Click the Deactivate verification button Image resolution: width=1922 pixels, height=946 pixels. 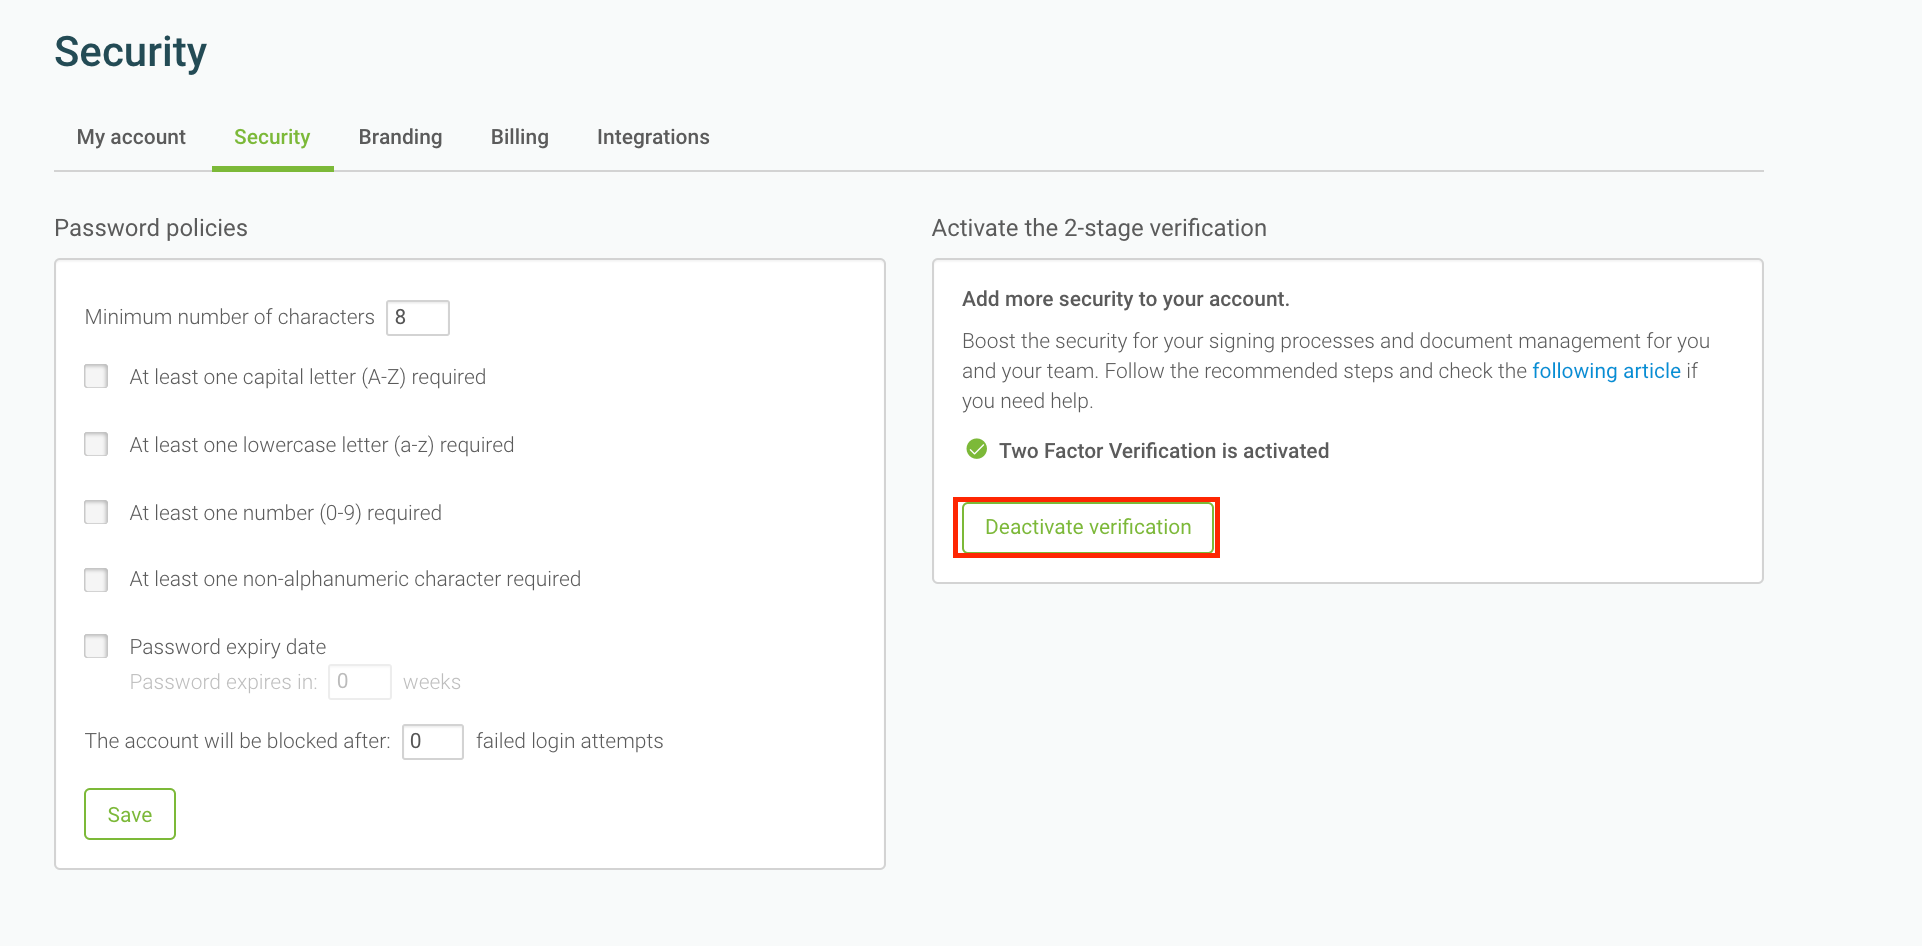pyautogui.click(x=1087, y=527)
